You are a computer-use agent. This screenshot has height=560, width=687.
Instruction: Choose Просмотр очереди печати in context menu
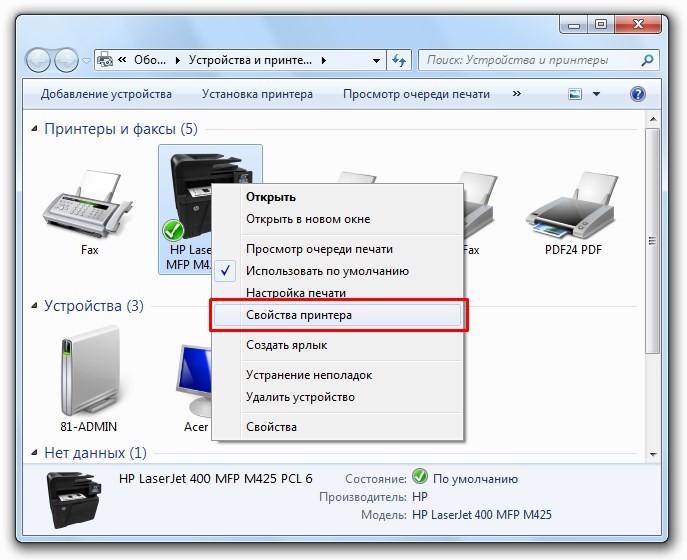click(x=337, y=249)
